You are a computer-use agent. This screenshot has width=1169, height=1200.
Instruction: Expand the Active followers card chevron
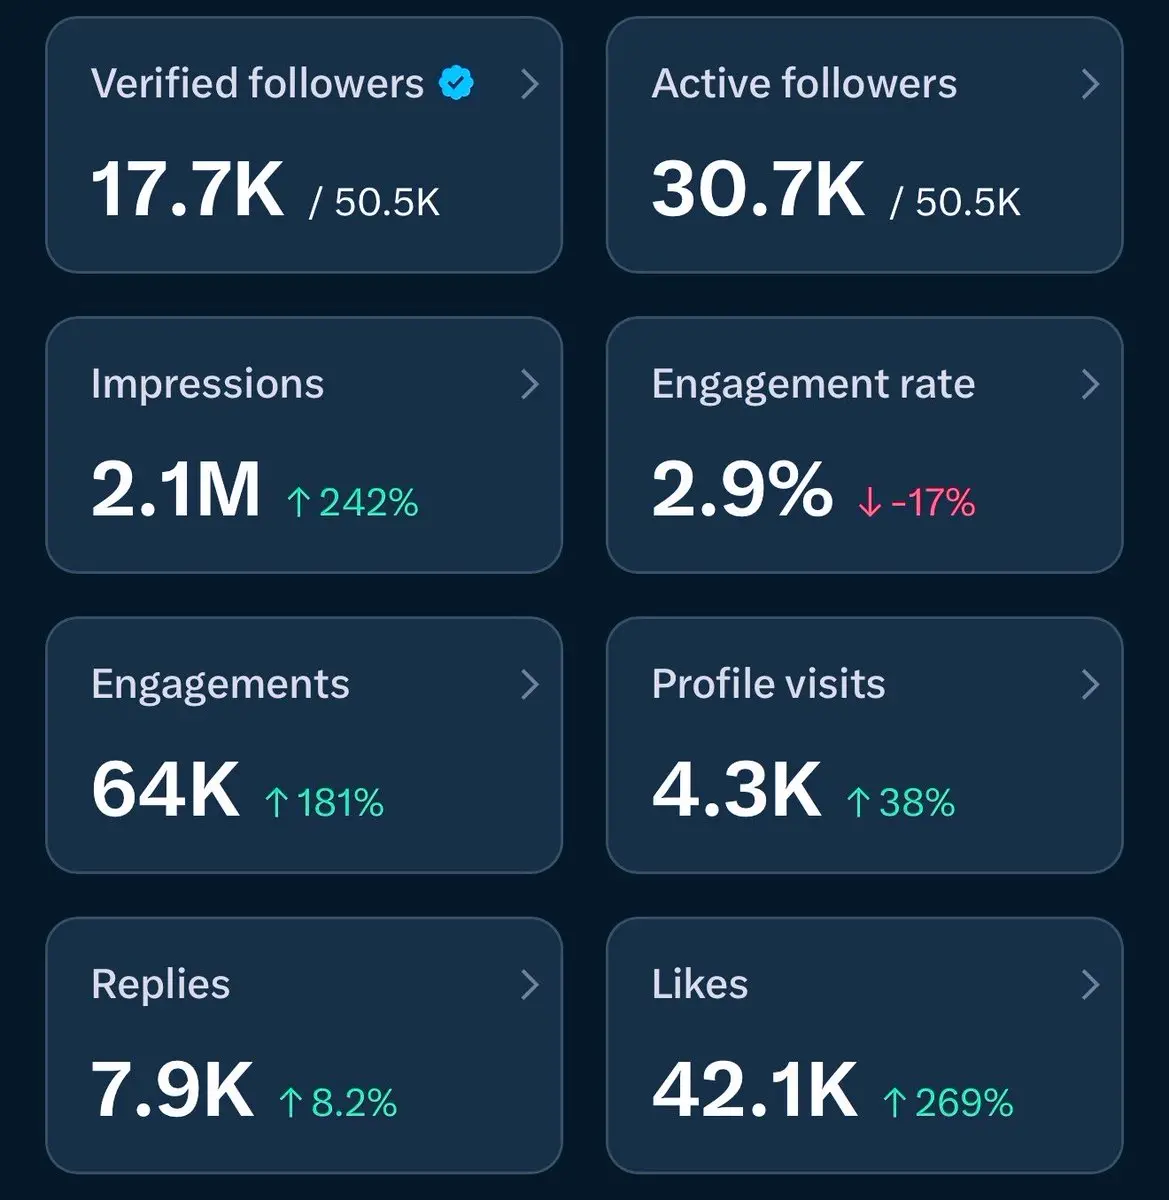(x=1091, y=84)
